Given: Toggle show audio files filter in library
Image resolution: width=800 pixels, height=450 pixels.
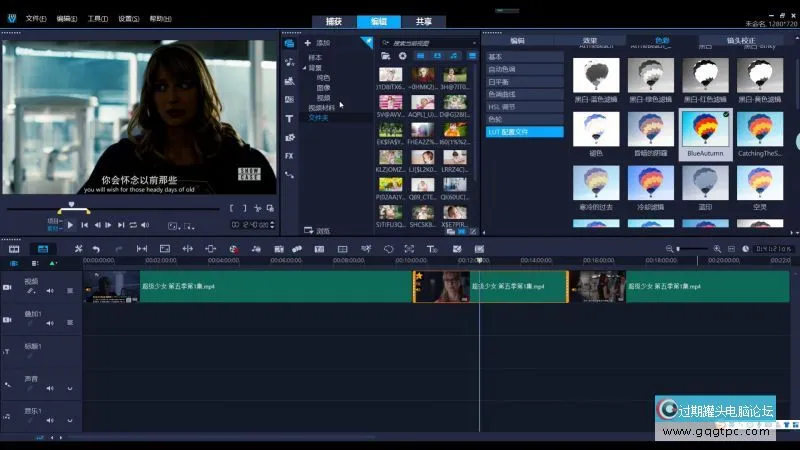Looking at the screenshot, I should click(x=454, y=56).
